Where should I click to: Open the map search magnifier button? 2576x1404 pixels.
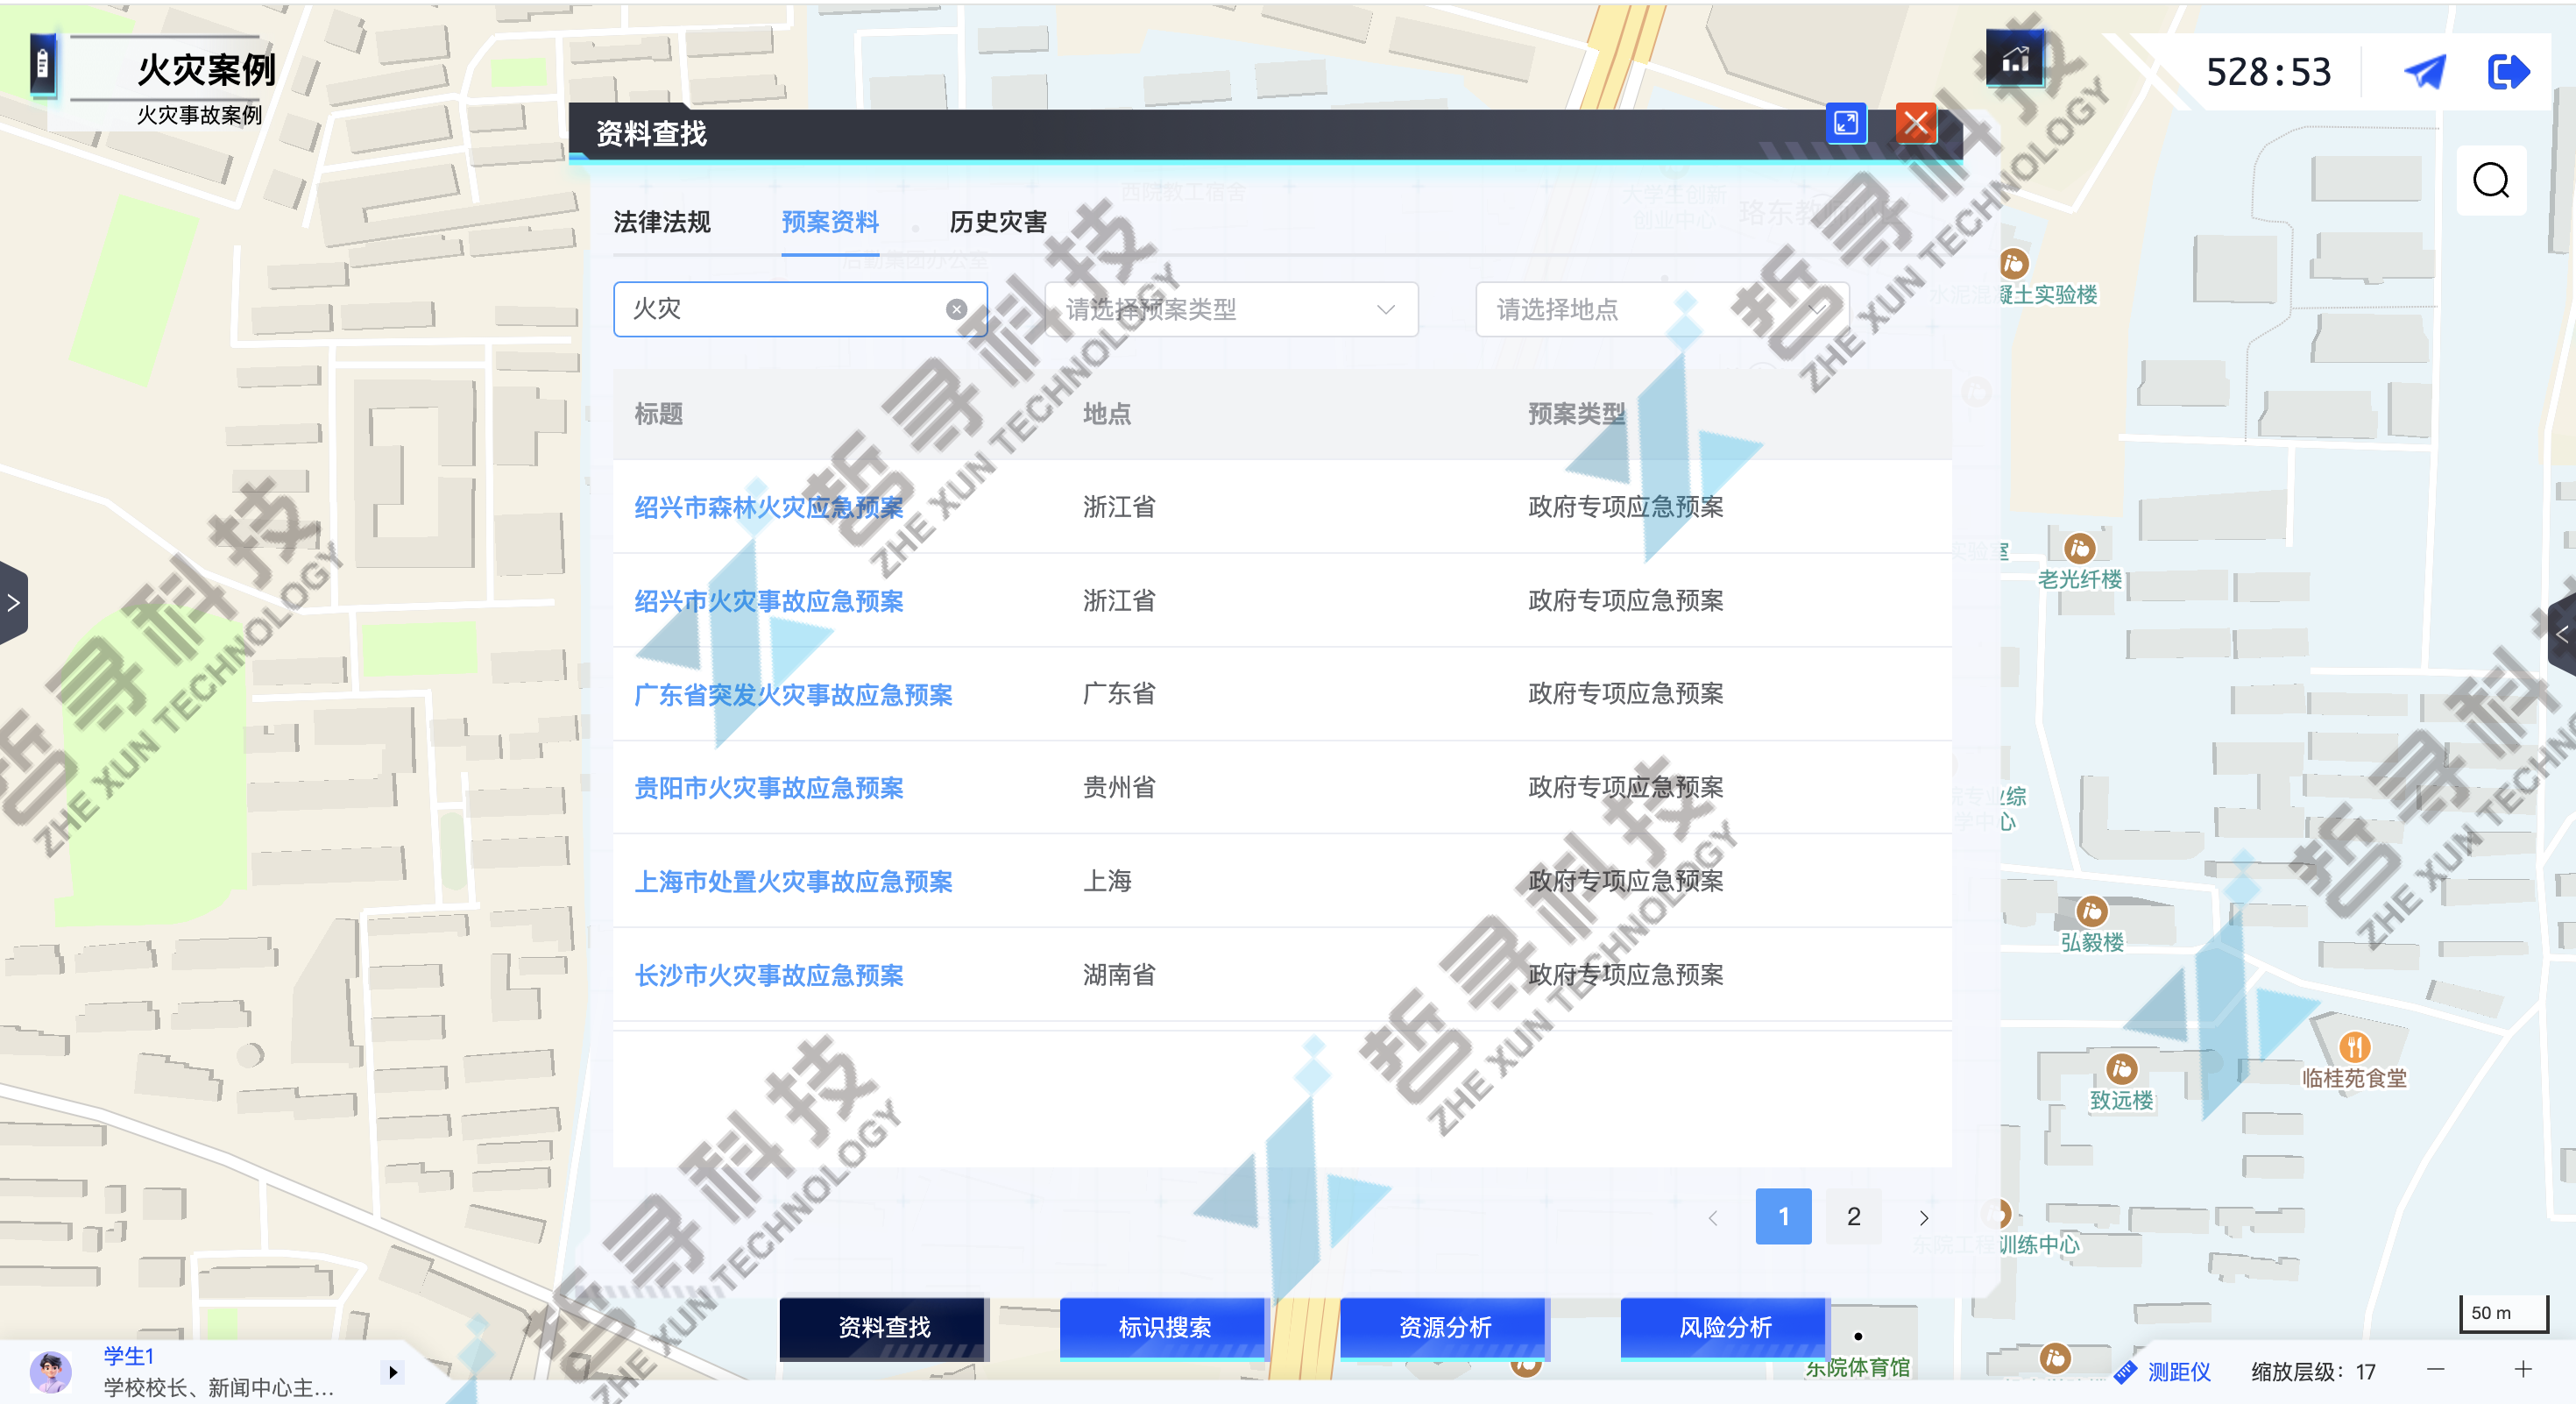(x=2490, y=181)
